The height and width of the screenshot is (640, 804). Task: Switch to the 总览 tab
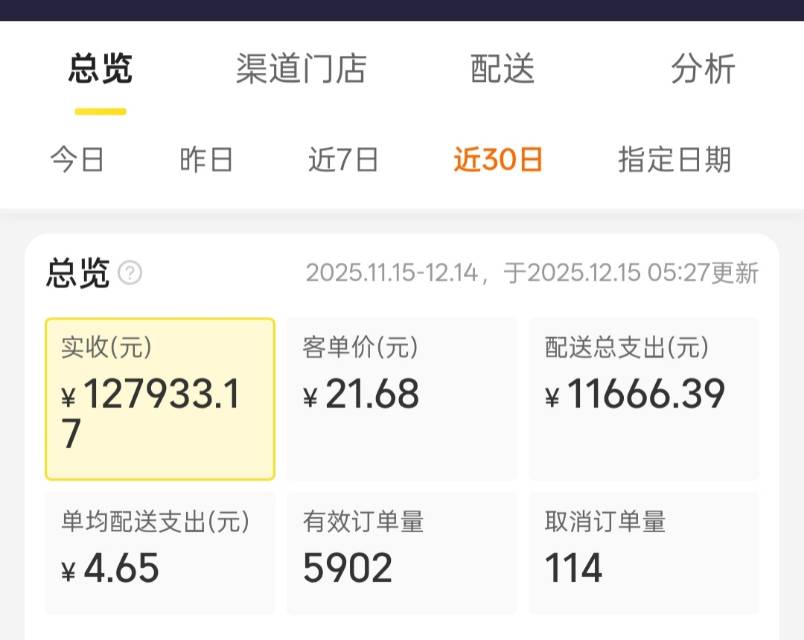pyautogui.click(x=100, y=69)
